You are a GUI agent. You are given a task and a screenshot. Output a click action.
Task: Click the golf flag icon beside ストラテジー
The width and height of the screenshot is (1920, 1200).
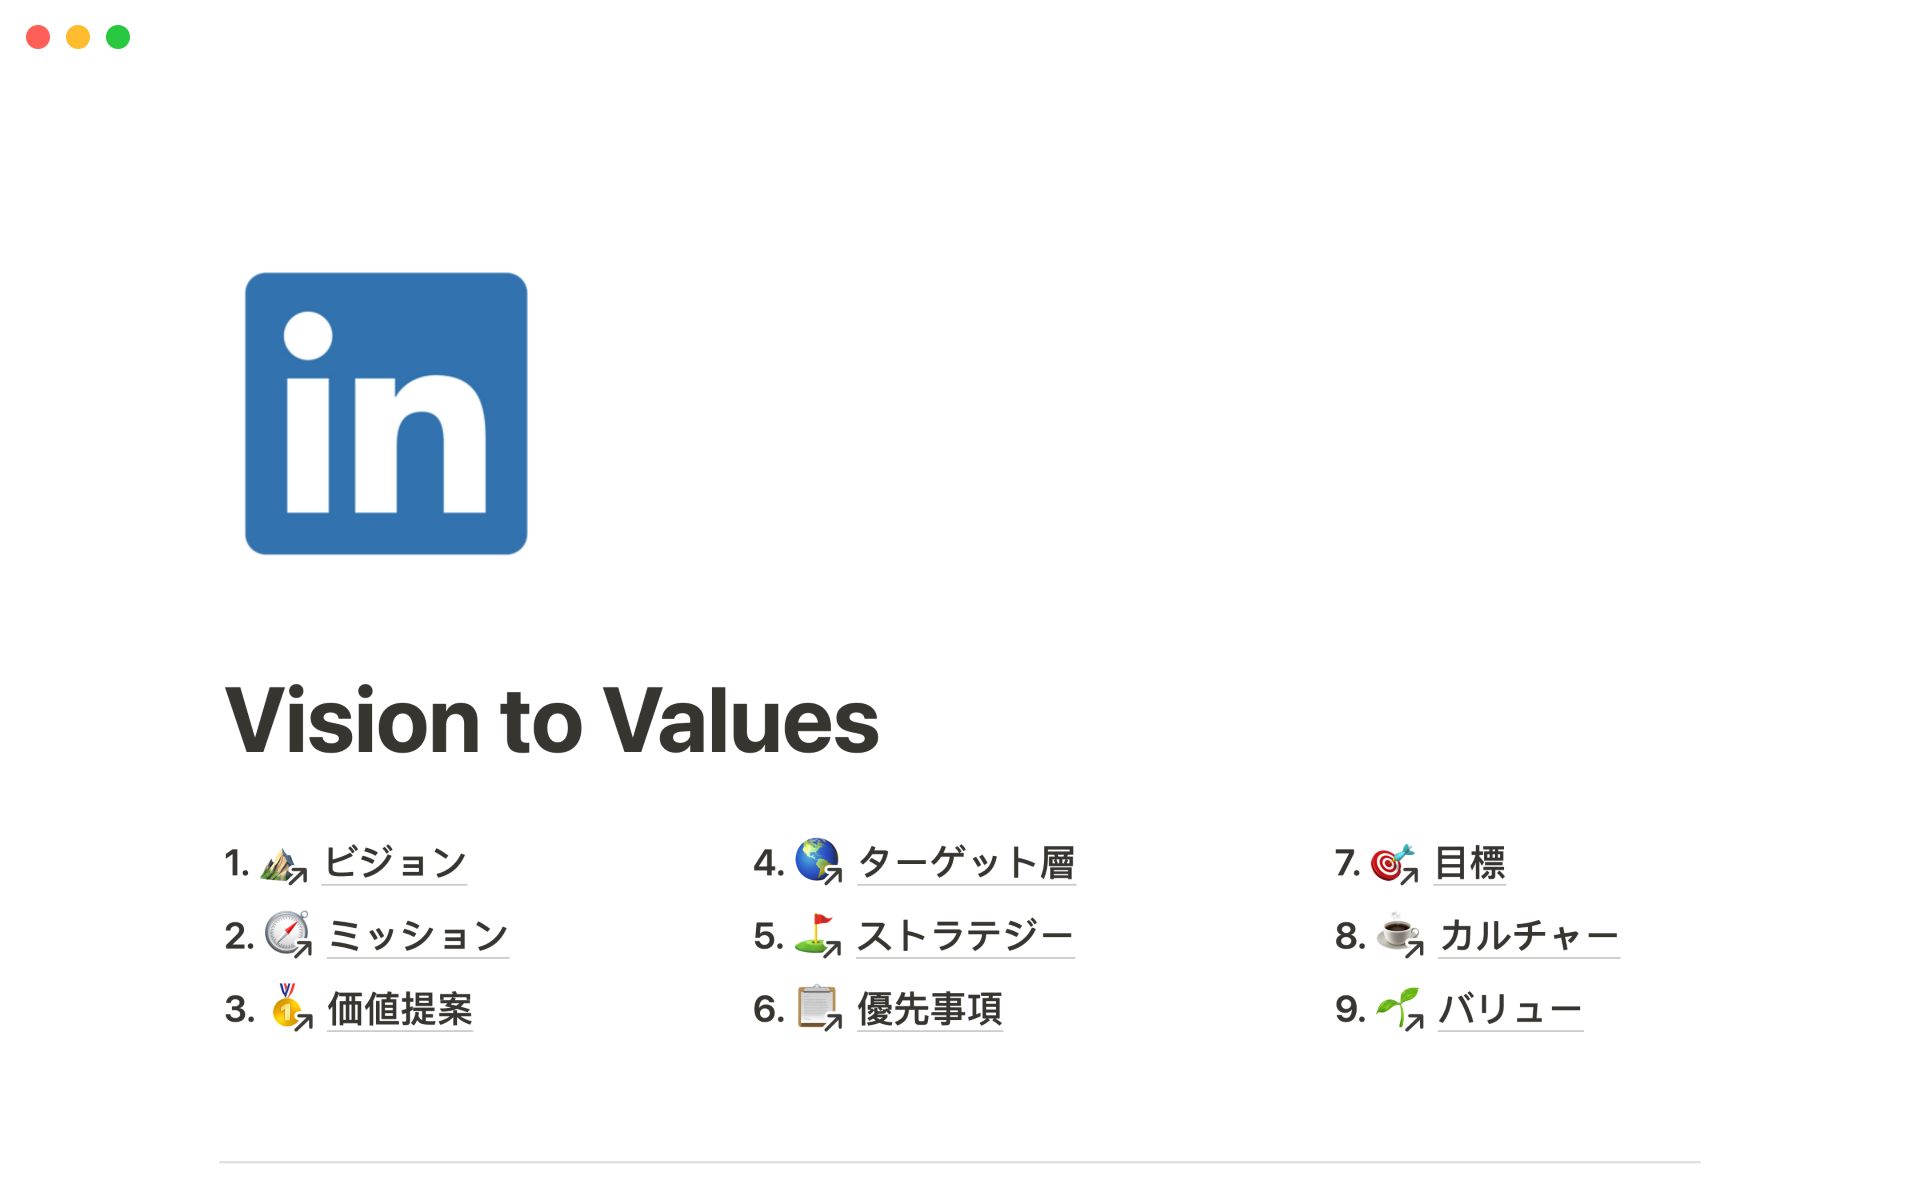pos(816,934)
